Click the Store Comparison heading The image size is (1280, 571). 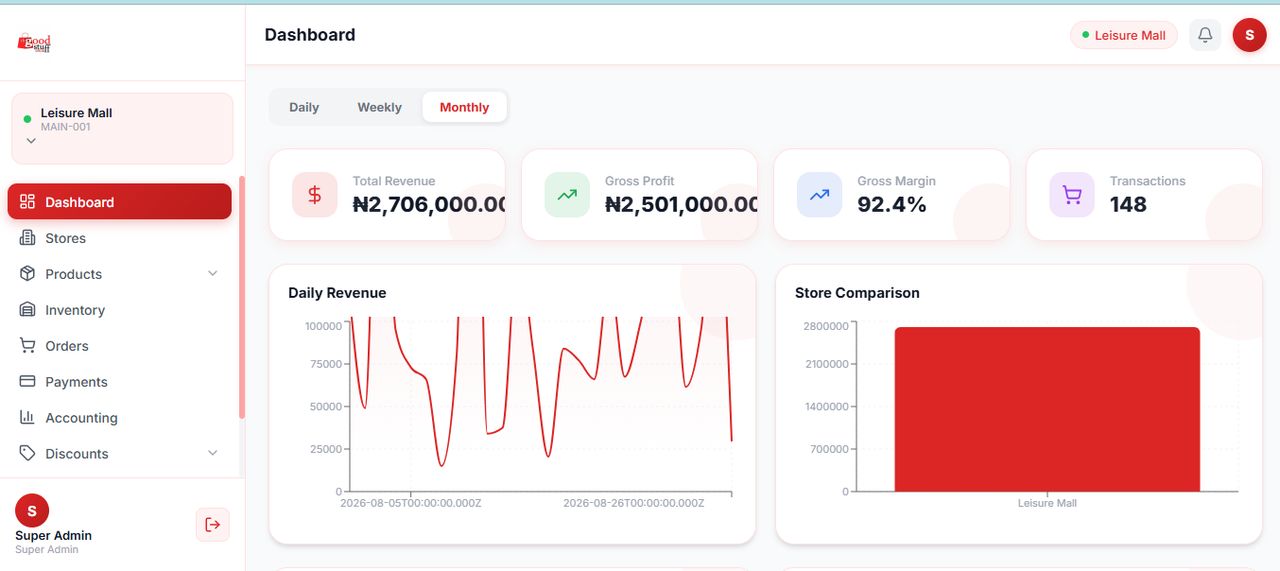[857, 293]
